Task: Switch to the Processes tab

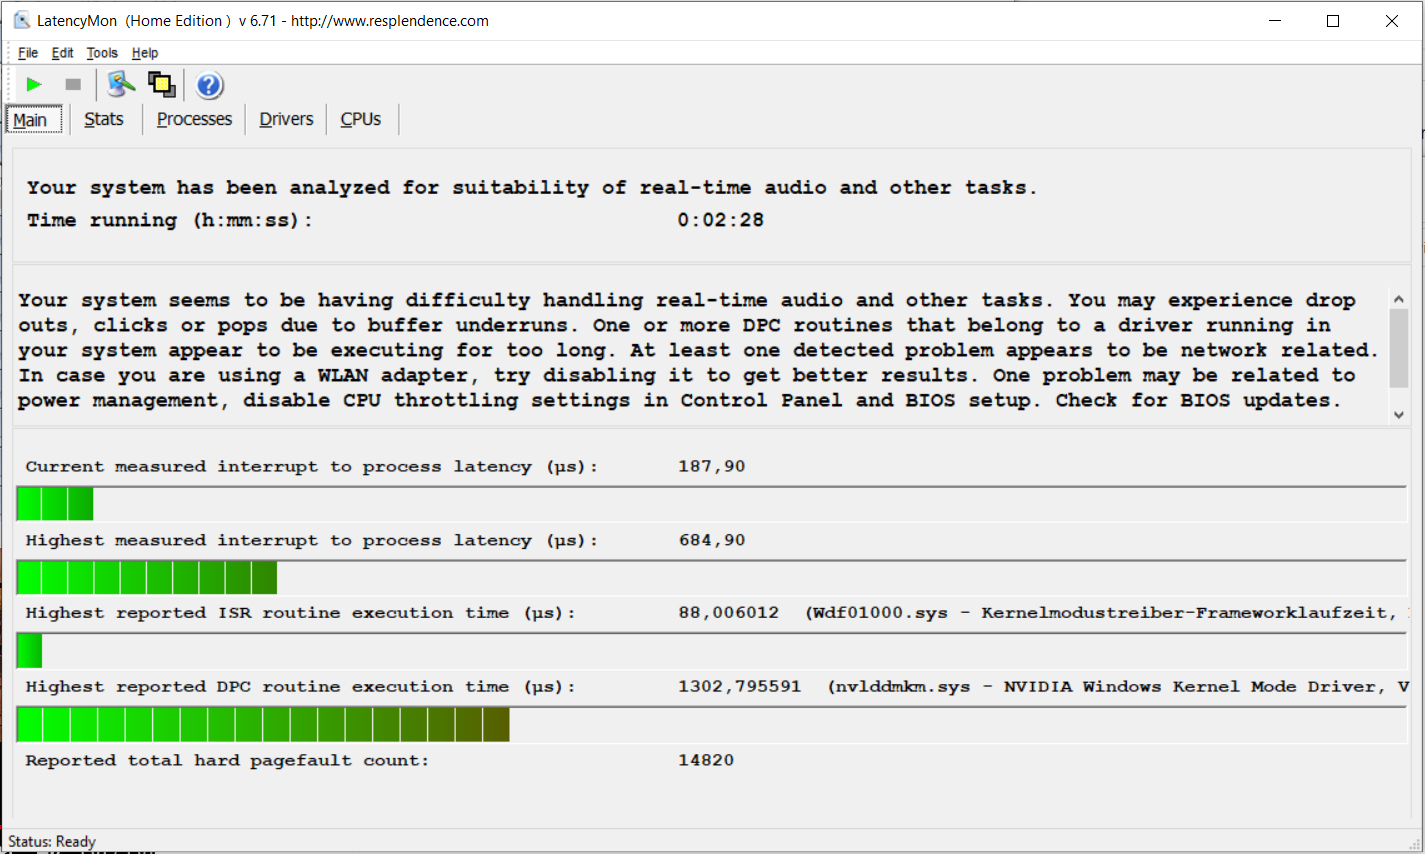Action: 194,119
